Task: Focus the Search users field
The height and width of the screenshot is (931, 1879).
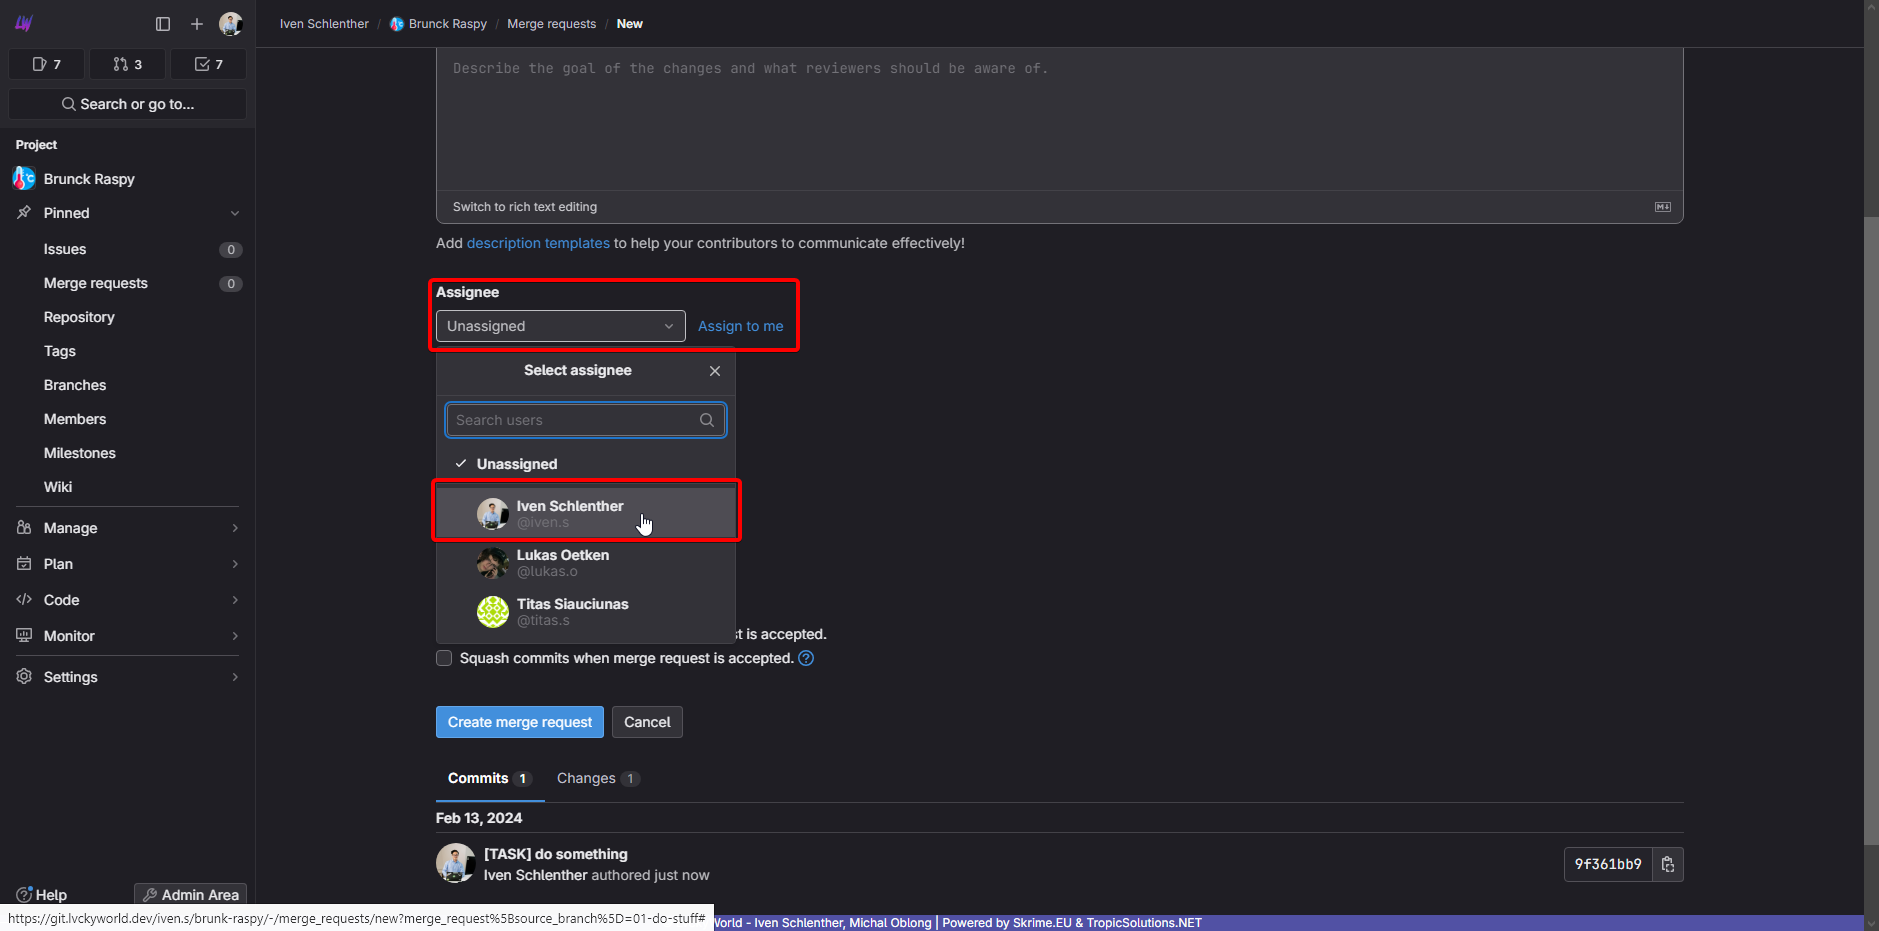Action: point(575,420)
